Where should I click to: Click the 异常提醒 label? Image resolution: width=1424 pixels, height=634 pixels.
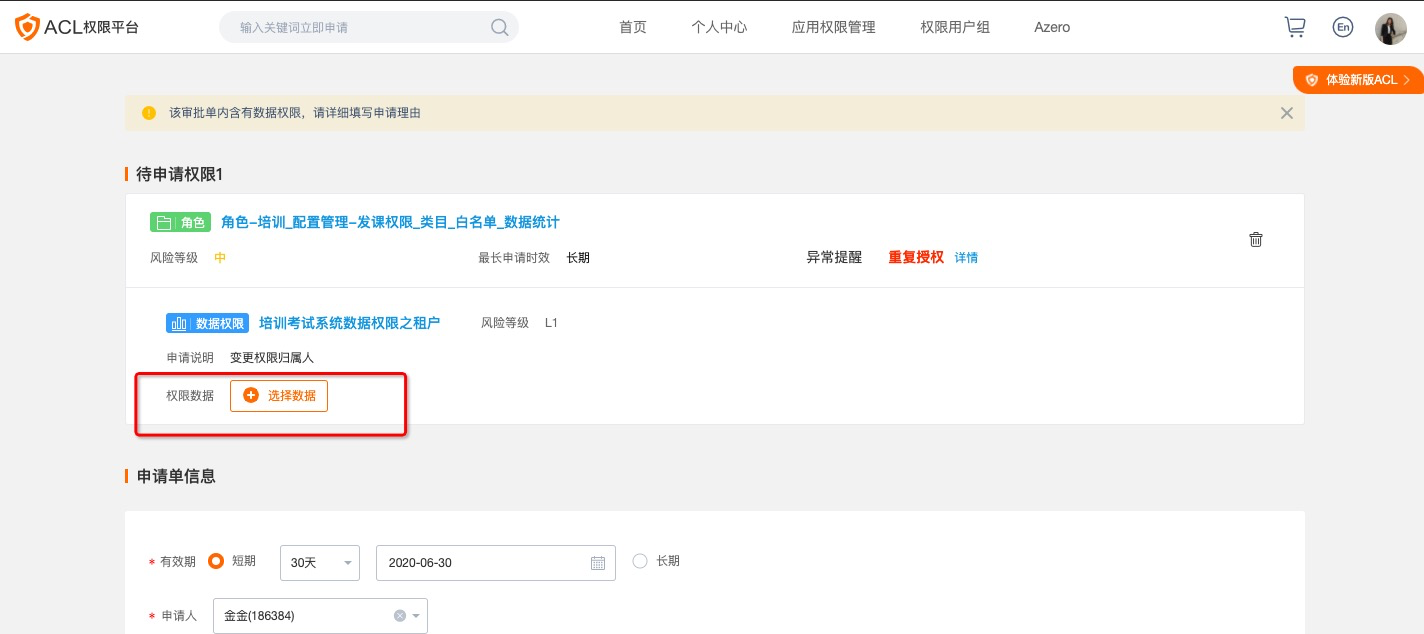pos(834,257)
